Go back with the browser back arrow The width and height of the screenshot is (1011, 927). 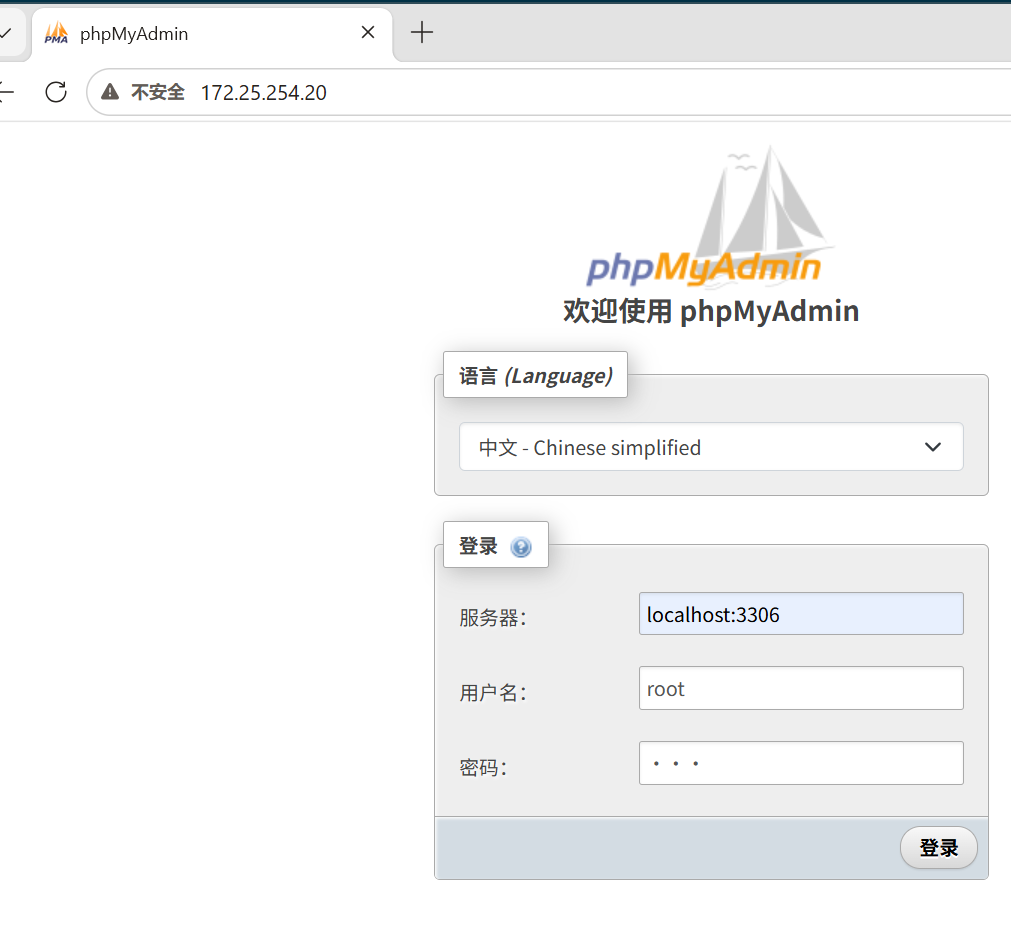pyautogui.click(x=6, y=92)
